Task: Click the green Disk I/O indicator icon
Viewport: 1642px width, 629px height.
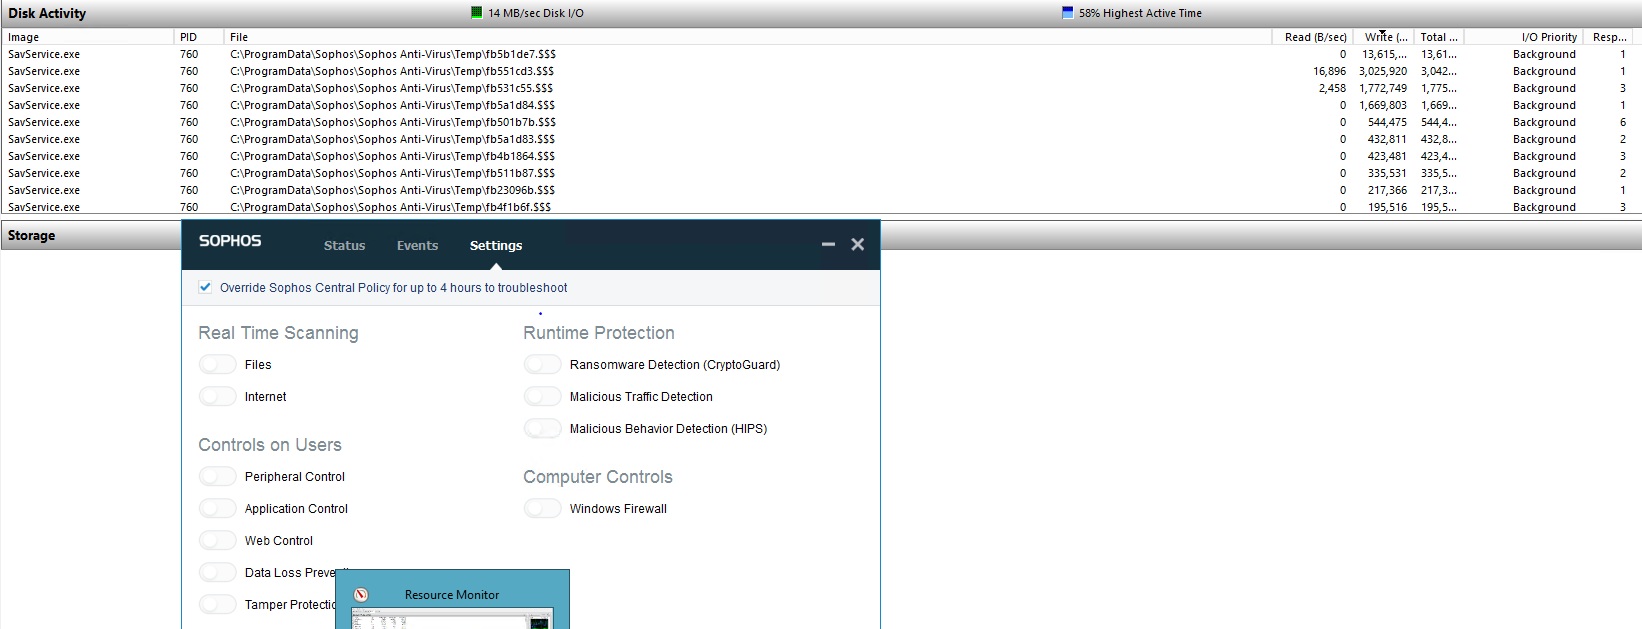Action: [x=476, y=13]
